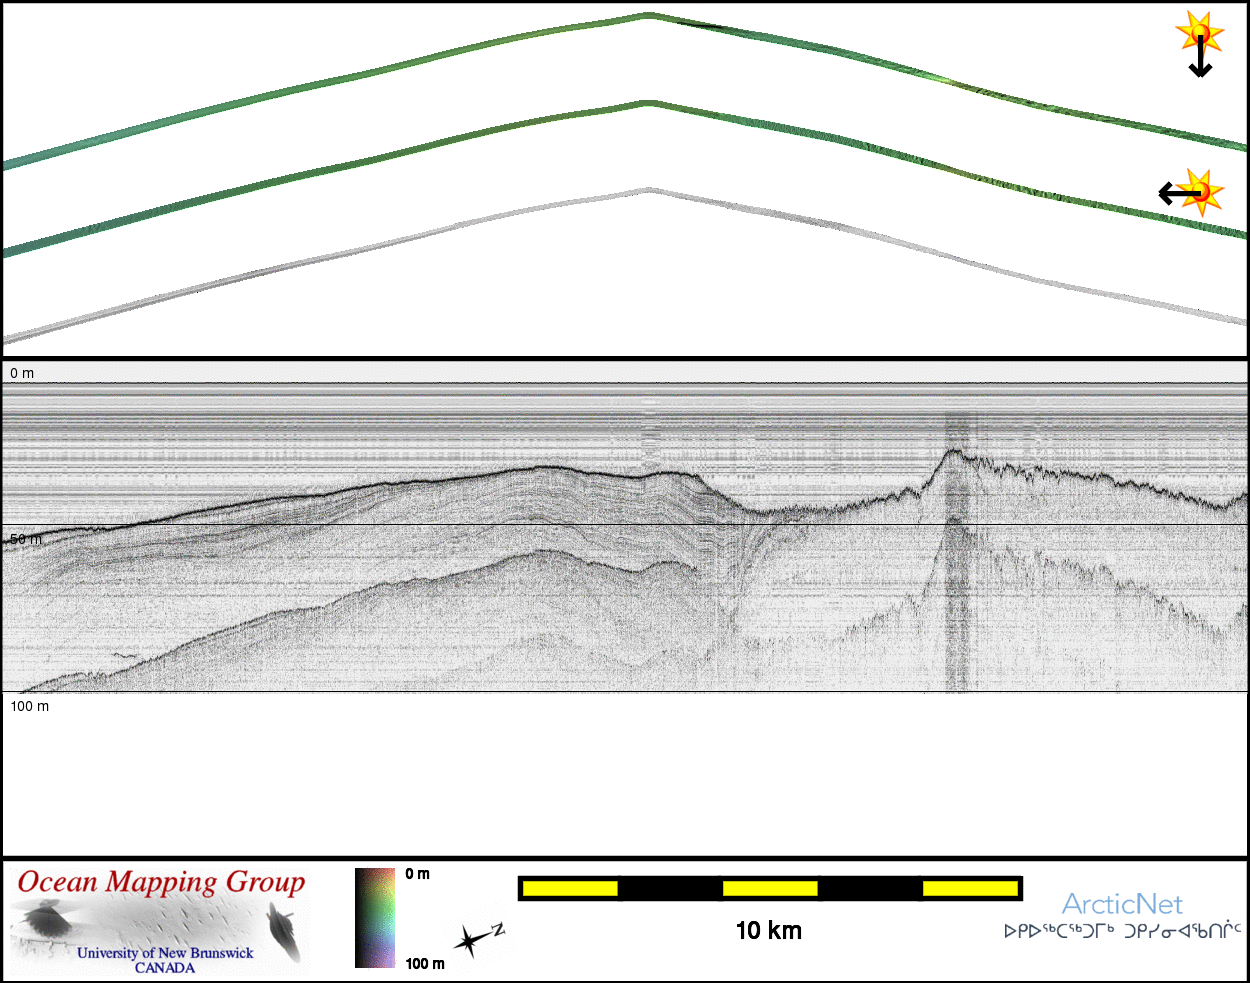
Task: Click the peak of the top bathymetry strip
Action: [648, 15]
